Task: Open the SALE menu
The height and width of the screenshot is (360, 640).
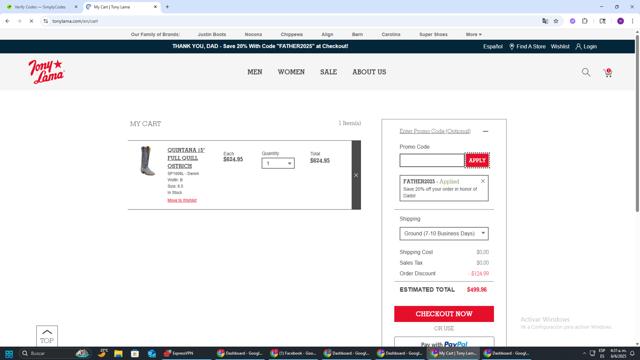Action: [x=328, y=72]
